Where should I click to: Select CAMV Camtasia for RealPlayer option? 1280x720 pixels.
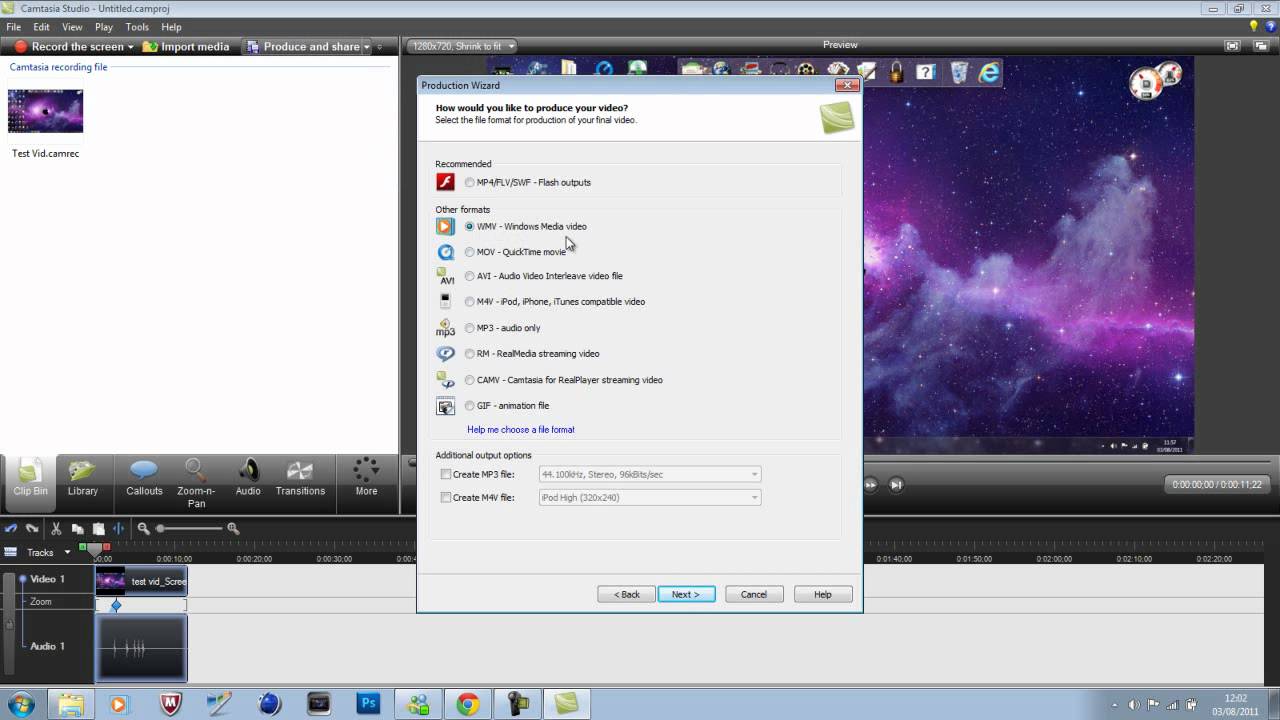[469, 380]
